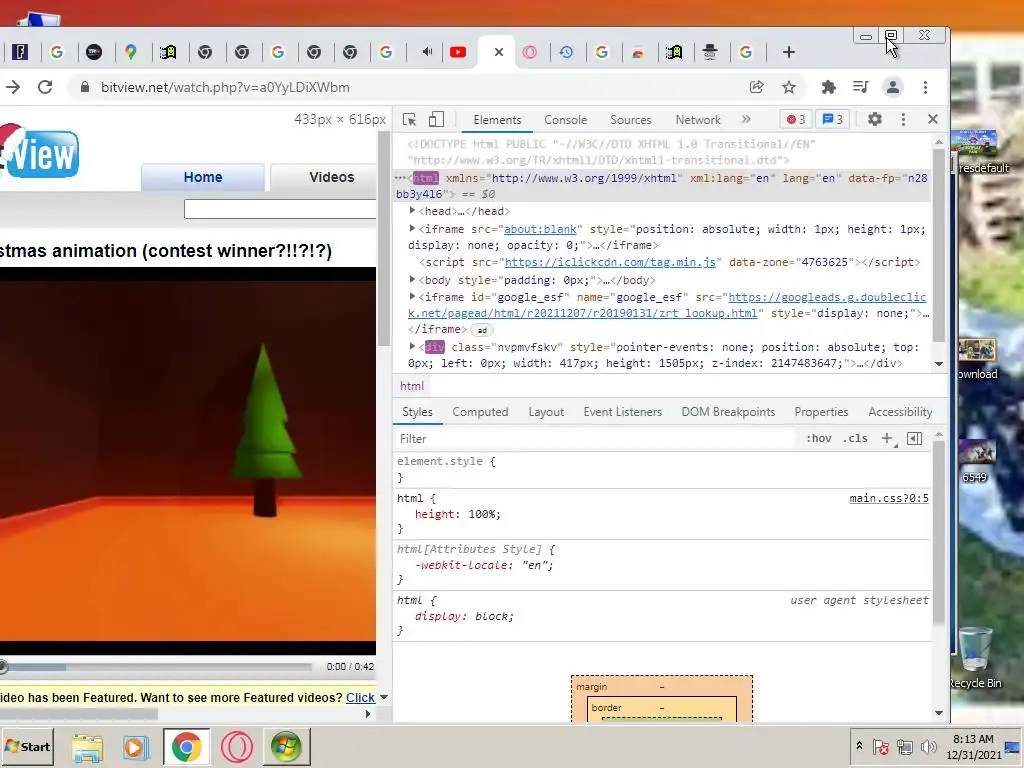The image size is (1024, 768).
Task: Click the address bar URL
Action: [225, 88]
